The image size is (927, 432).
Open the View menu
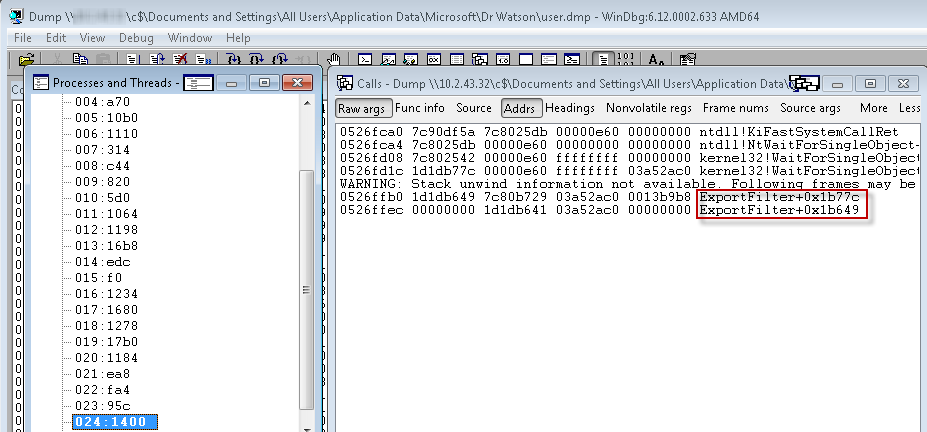point(92,38)
